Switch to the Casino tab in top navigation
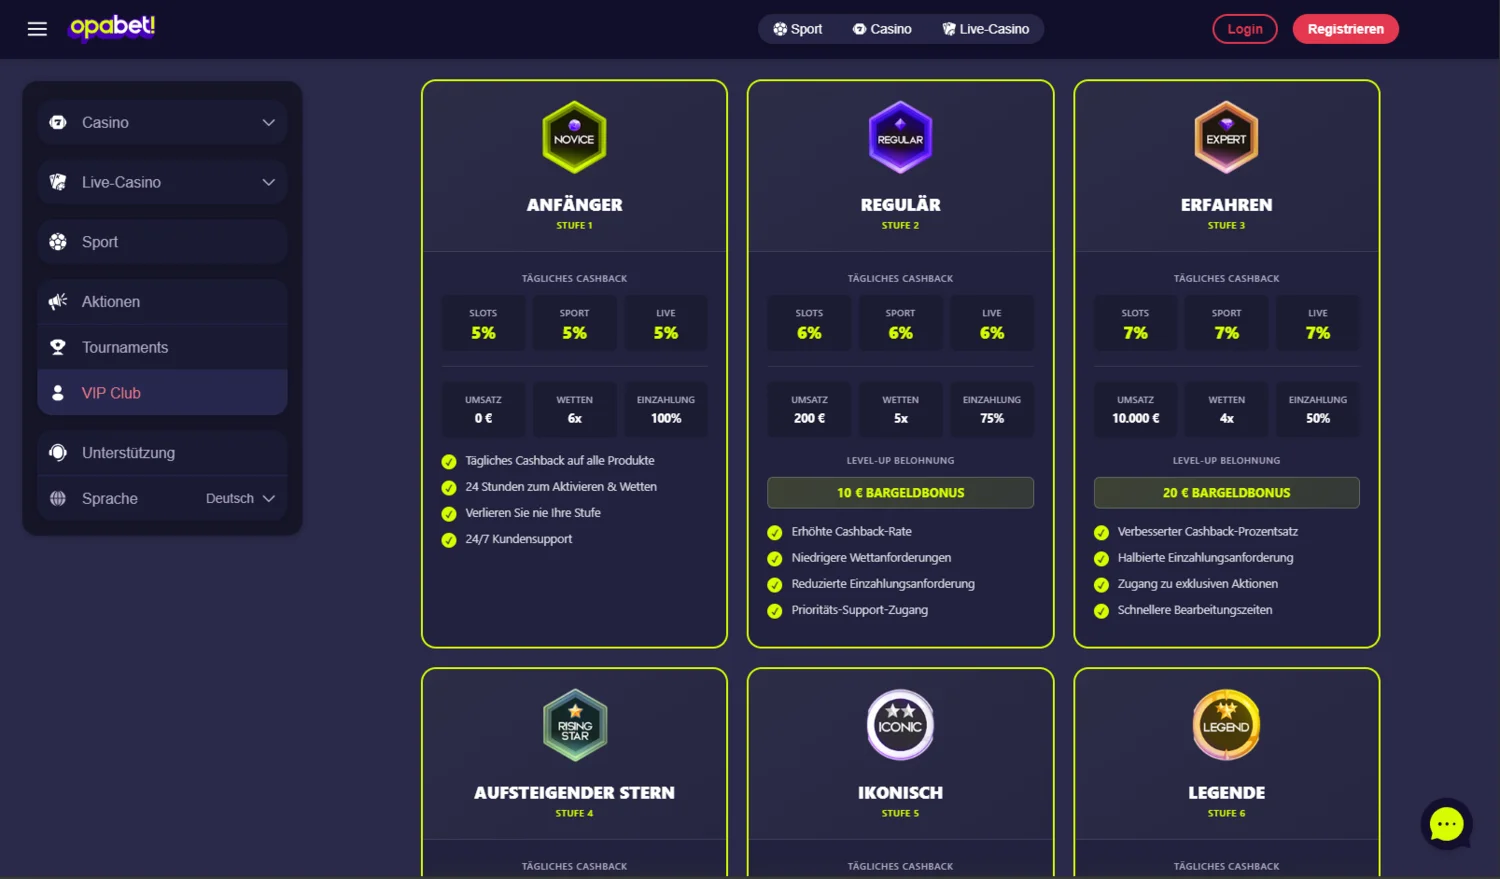Viewport: 1500px width, 879px height. pos(881,29)
